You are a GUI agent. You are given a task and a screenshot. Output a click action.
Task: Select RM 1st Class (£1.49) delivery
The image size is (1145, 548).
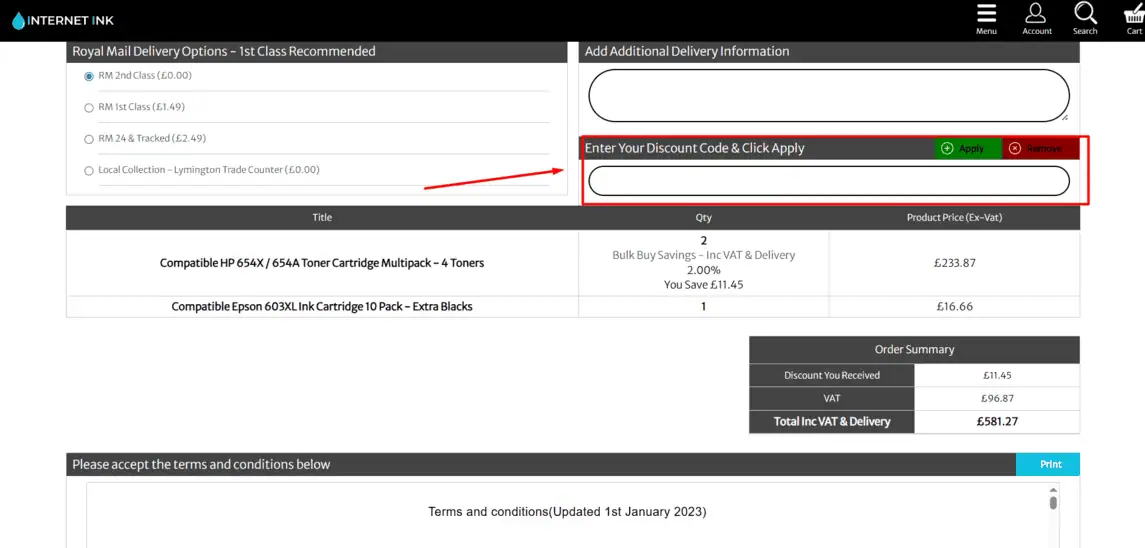[x=89, y=107]
